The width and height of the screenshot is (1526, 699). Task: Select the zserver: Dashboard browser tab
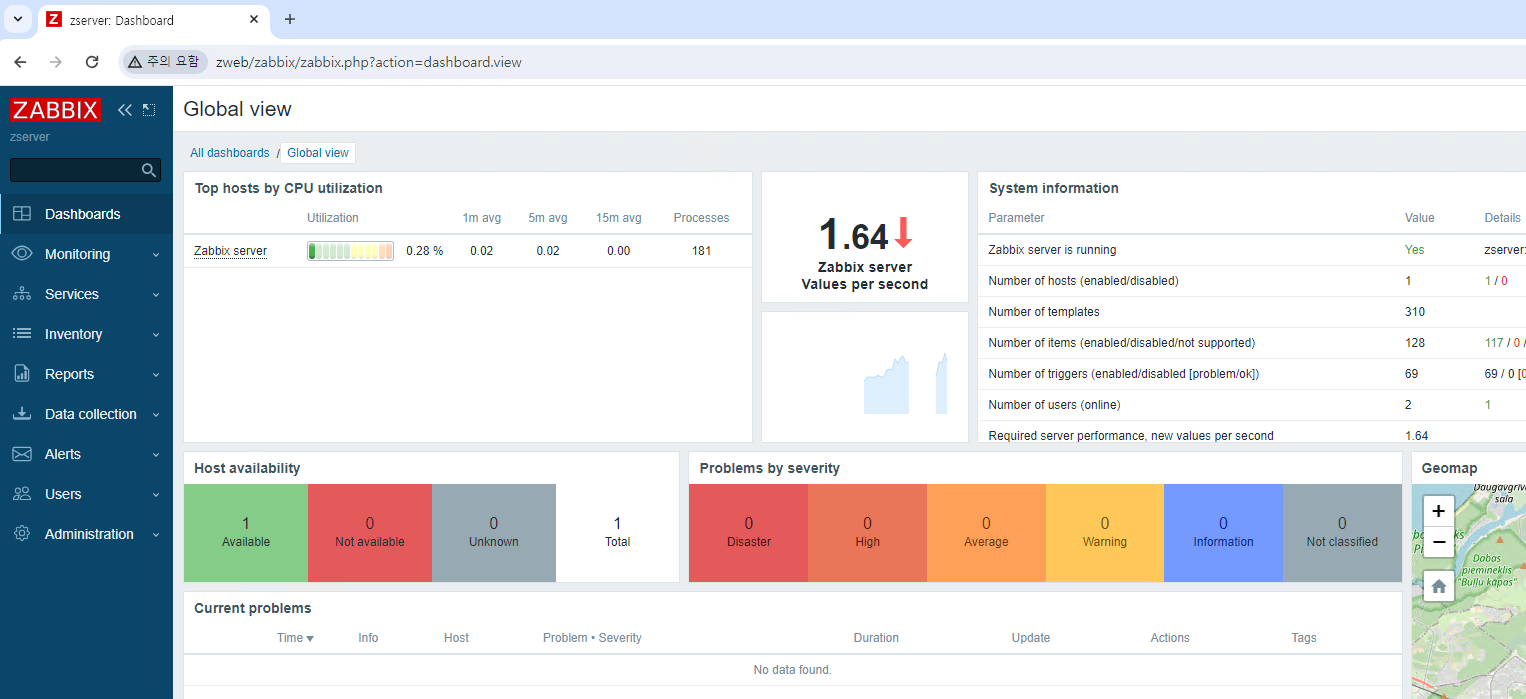pos(153,20)
